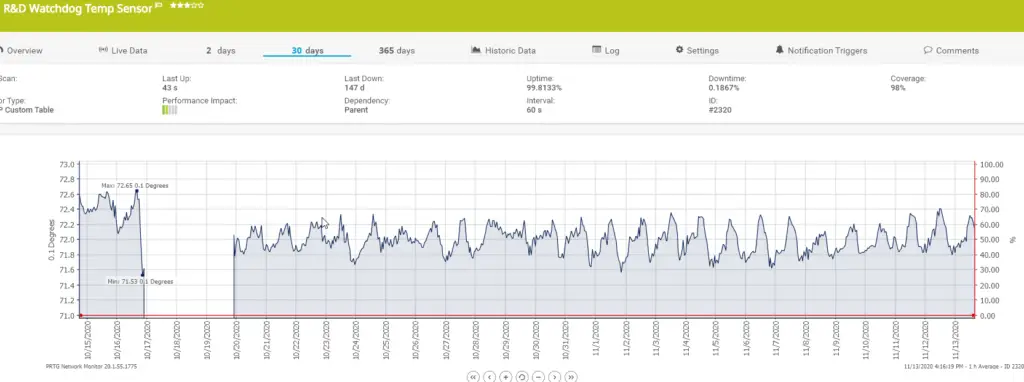Step graph forward with single right arrow

coord(554,377)
